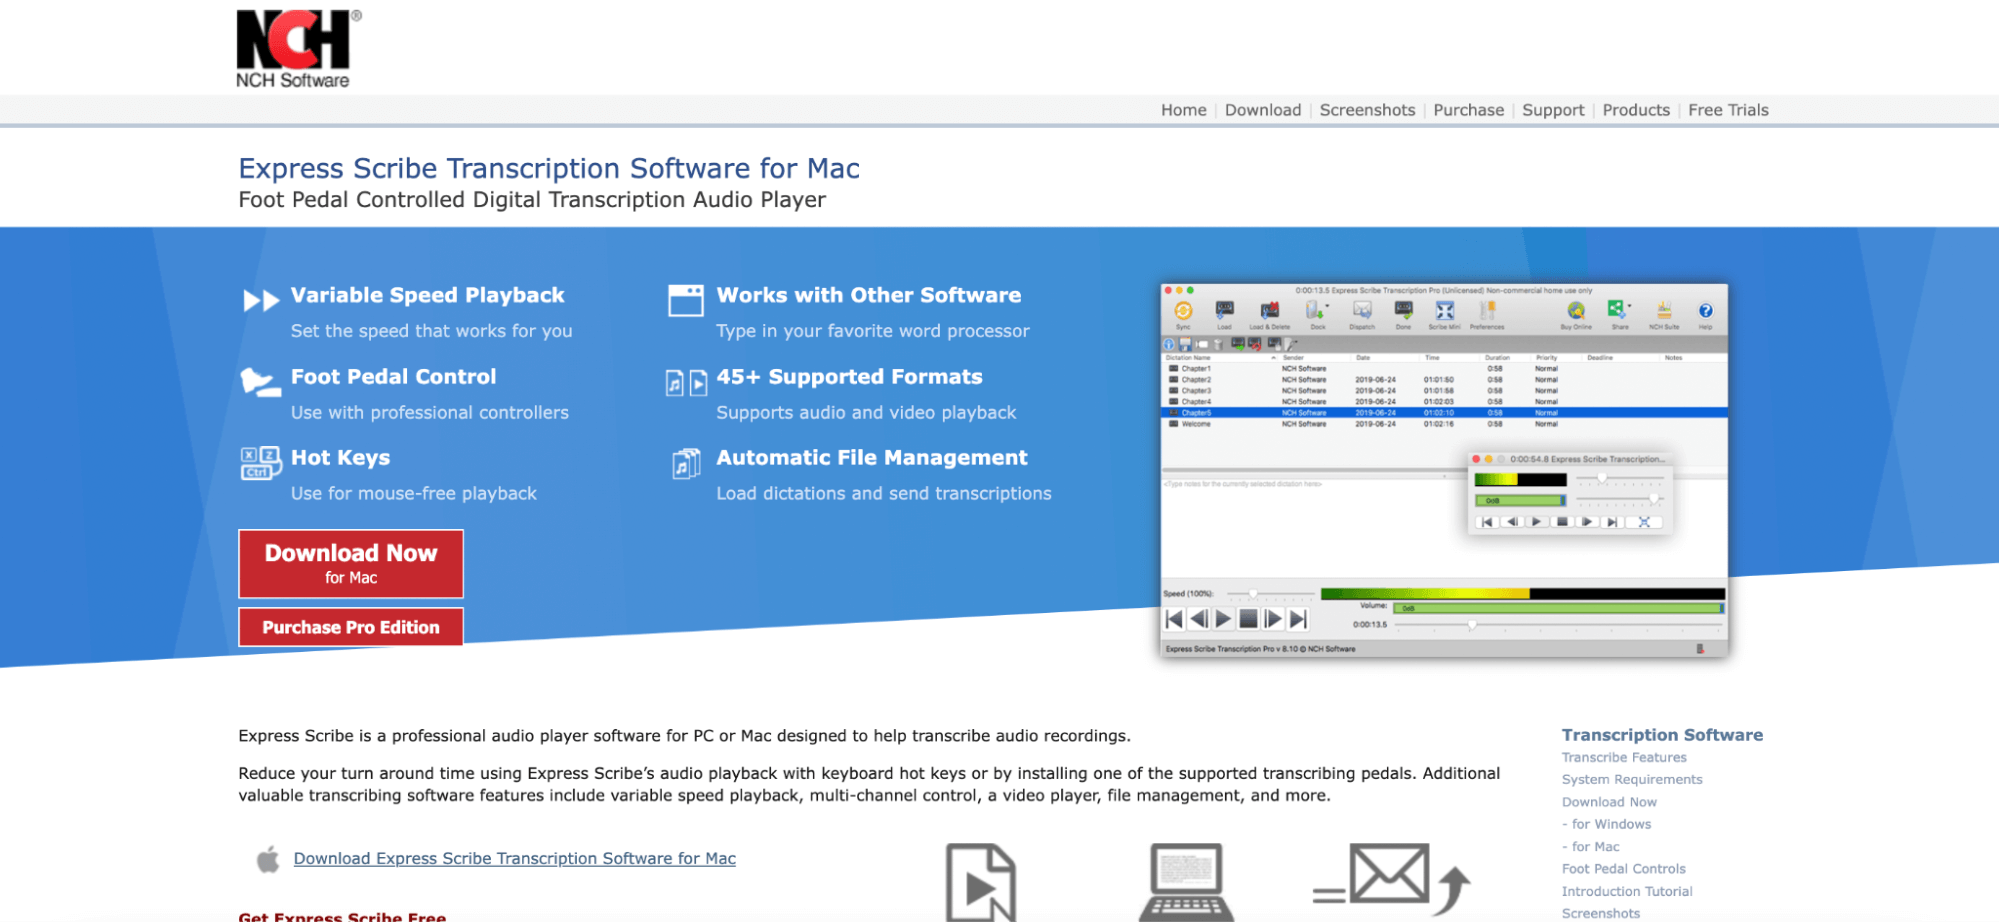Image resolution: width=1999 pixels, height=923 pixels.
Task: Click Help question mark icon in Express Scribe toolbar
Action: click(x=1705, y=311)
